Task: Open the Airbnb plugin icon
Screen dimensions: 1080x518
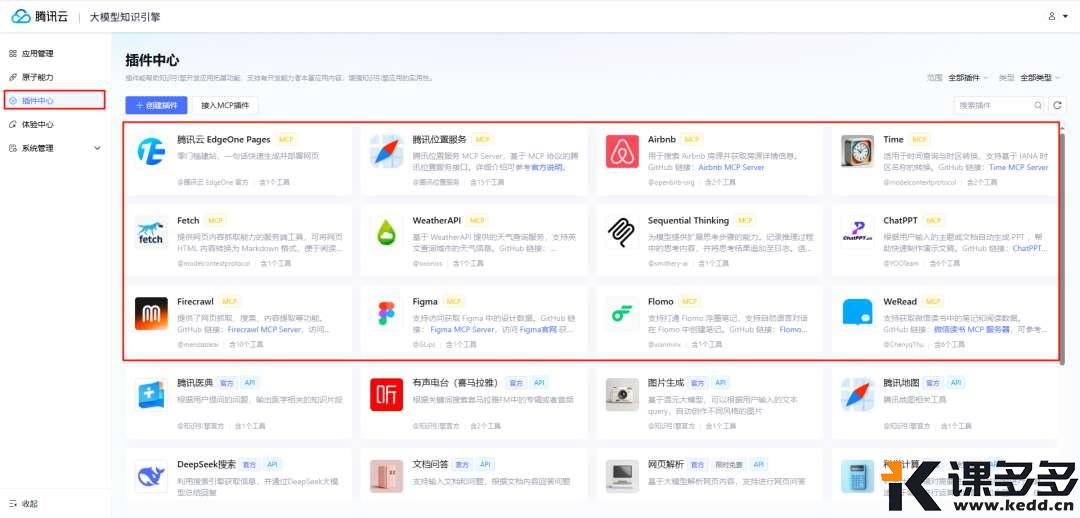Action: [623, 152]
